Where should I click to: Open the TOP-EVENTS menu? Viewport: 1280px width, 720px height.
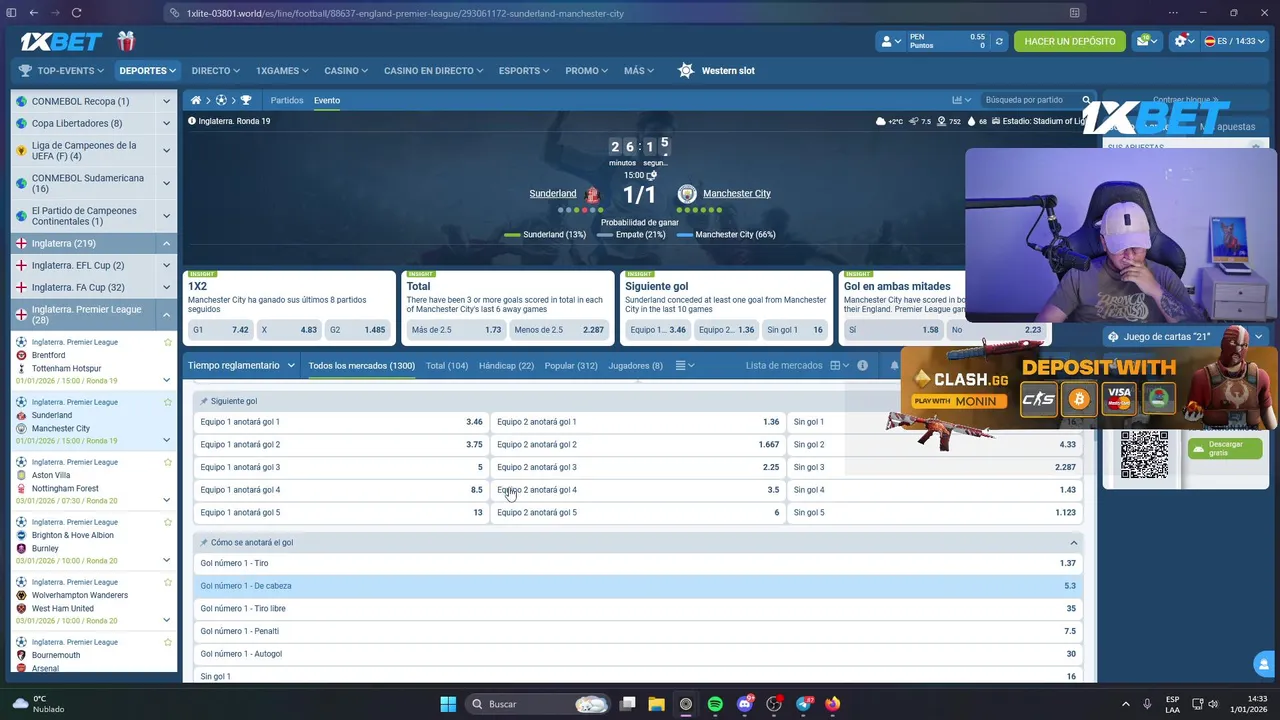61,71
